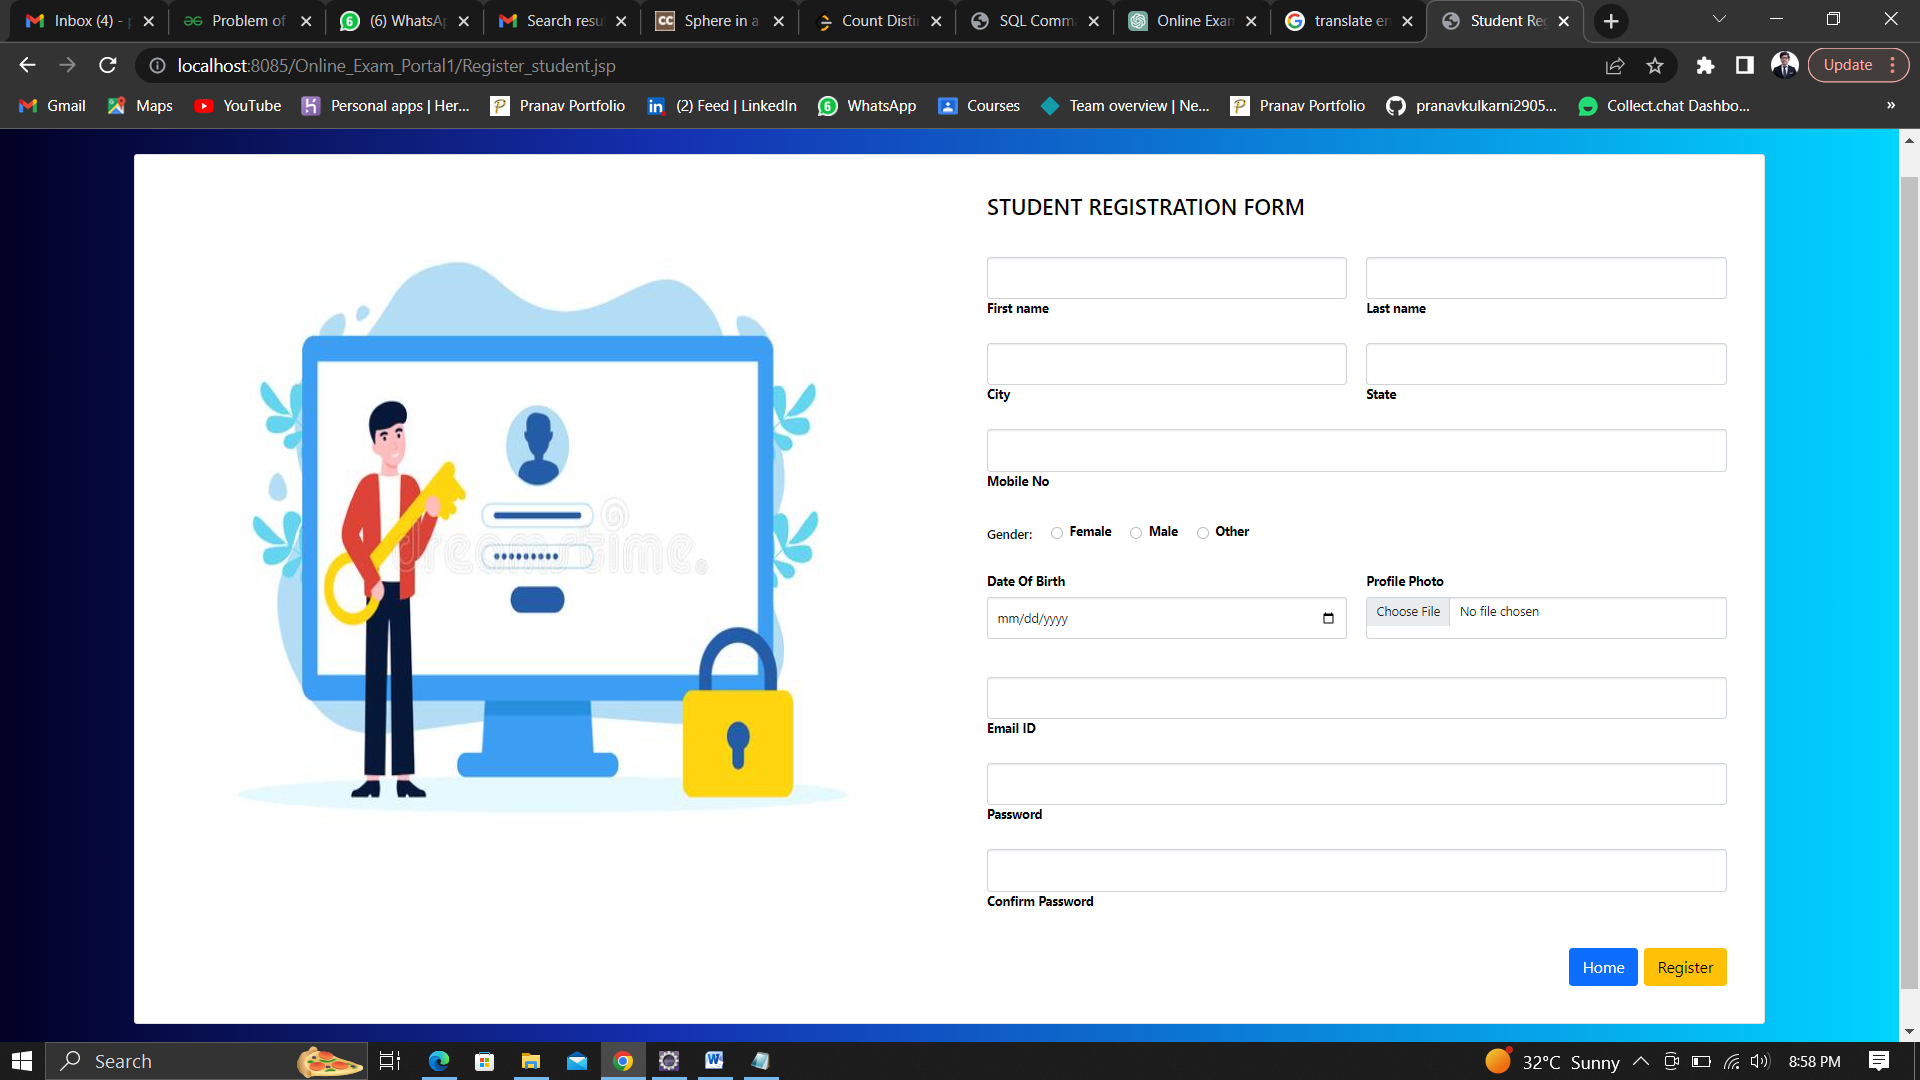Bookmark this page with star icon
The width and height of the screenshot is (1920, 1080).
[x=1655, y=66]
